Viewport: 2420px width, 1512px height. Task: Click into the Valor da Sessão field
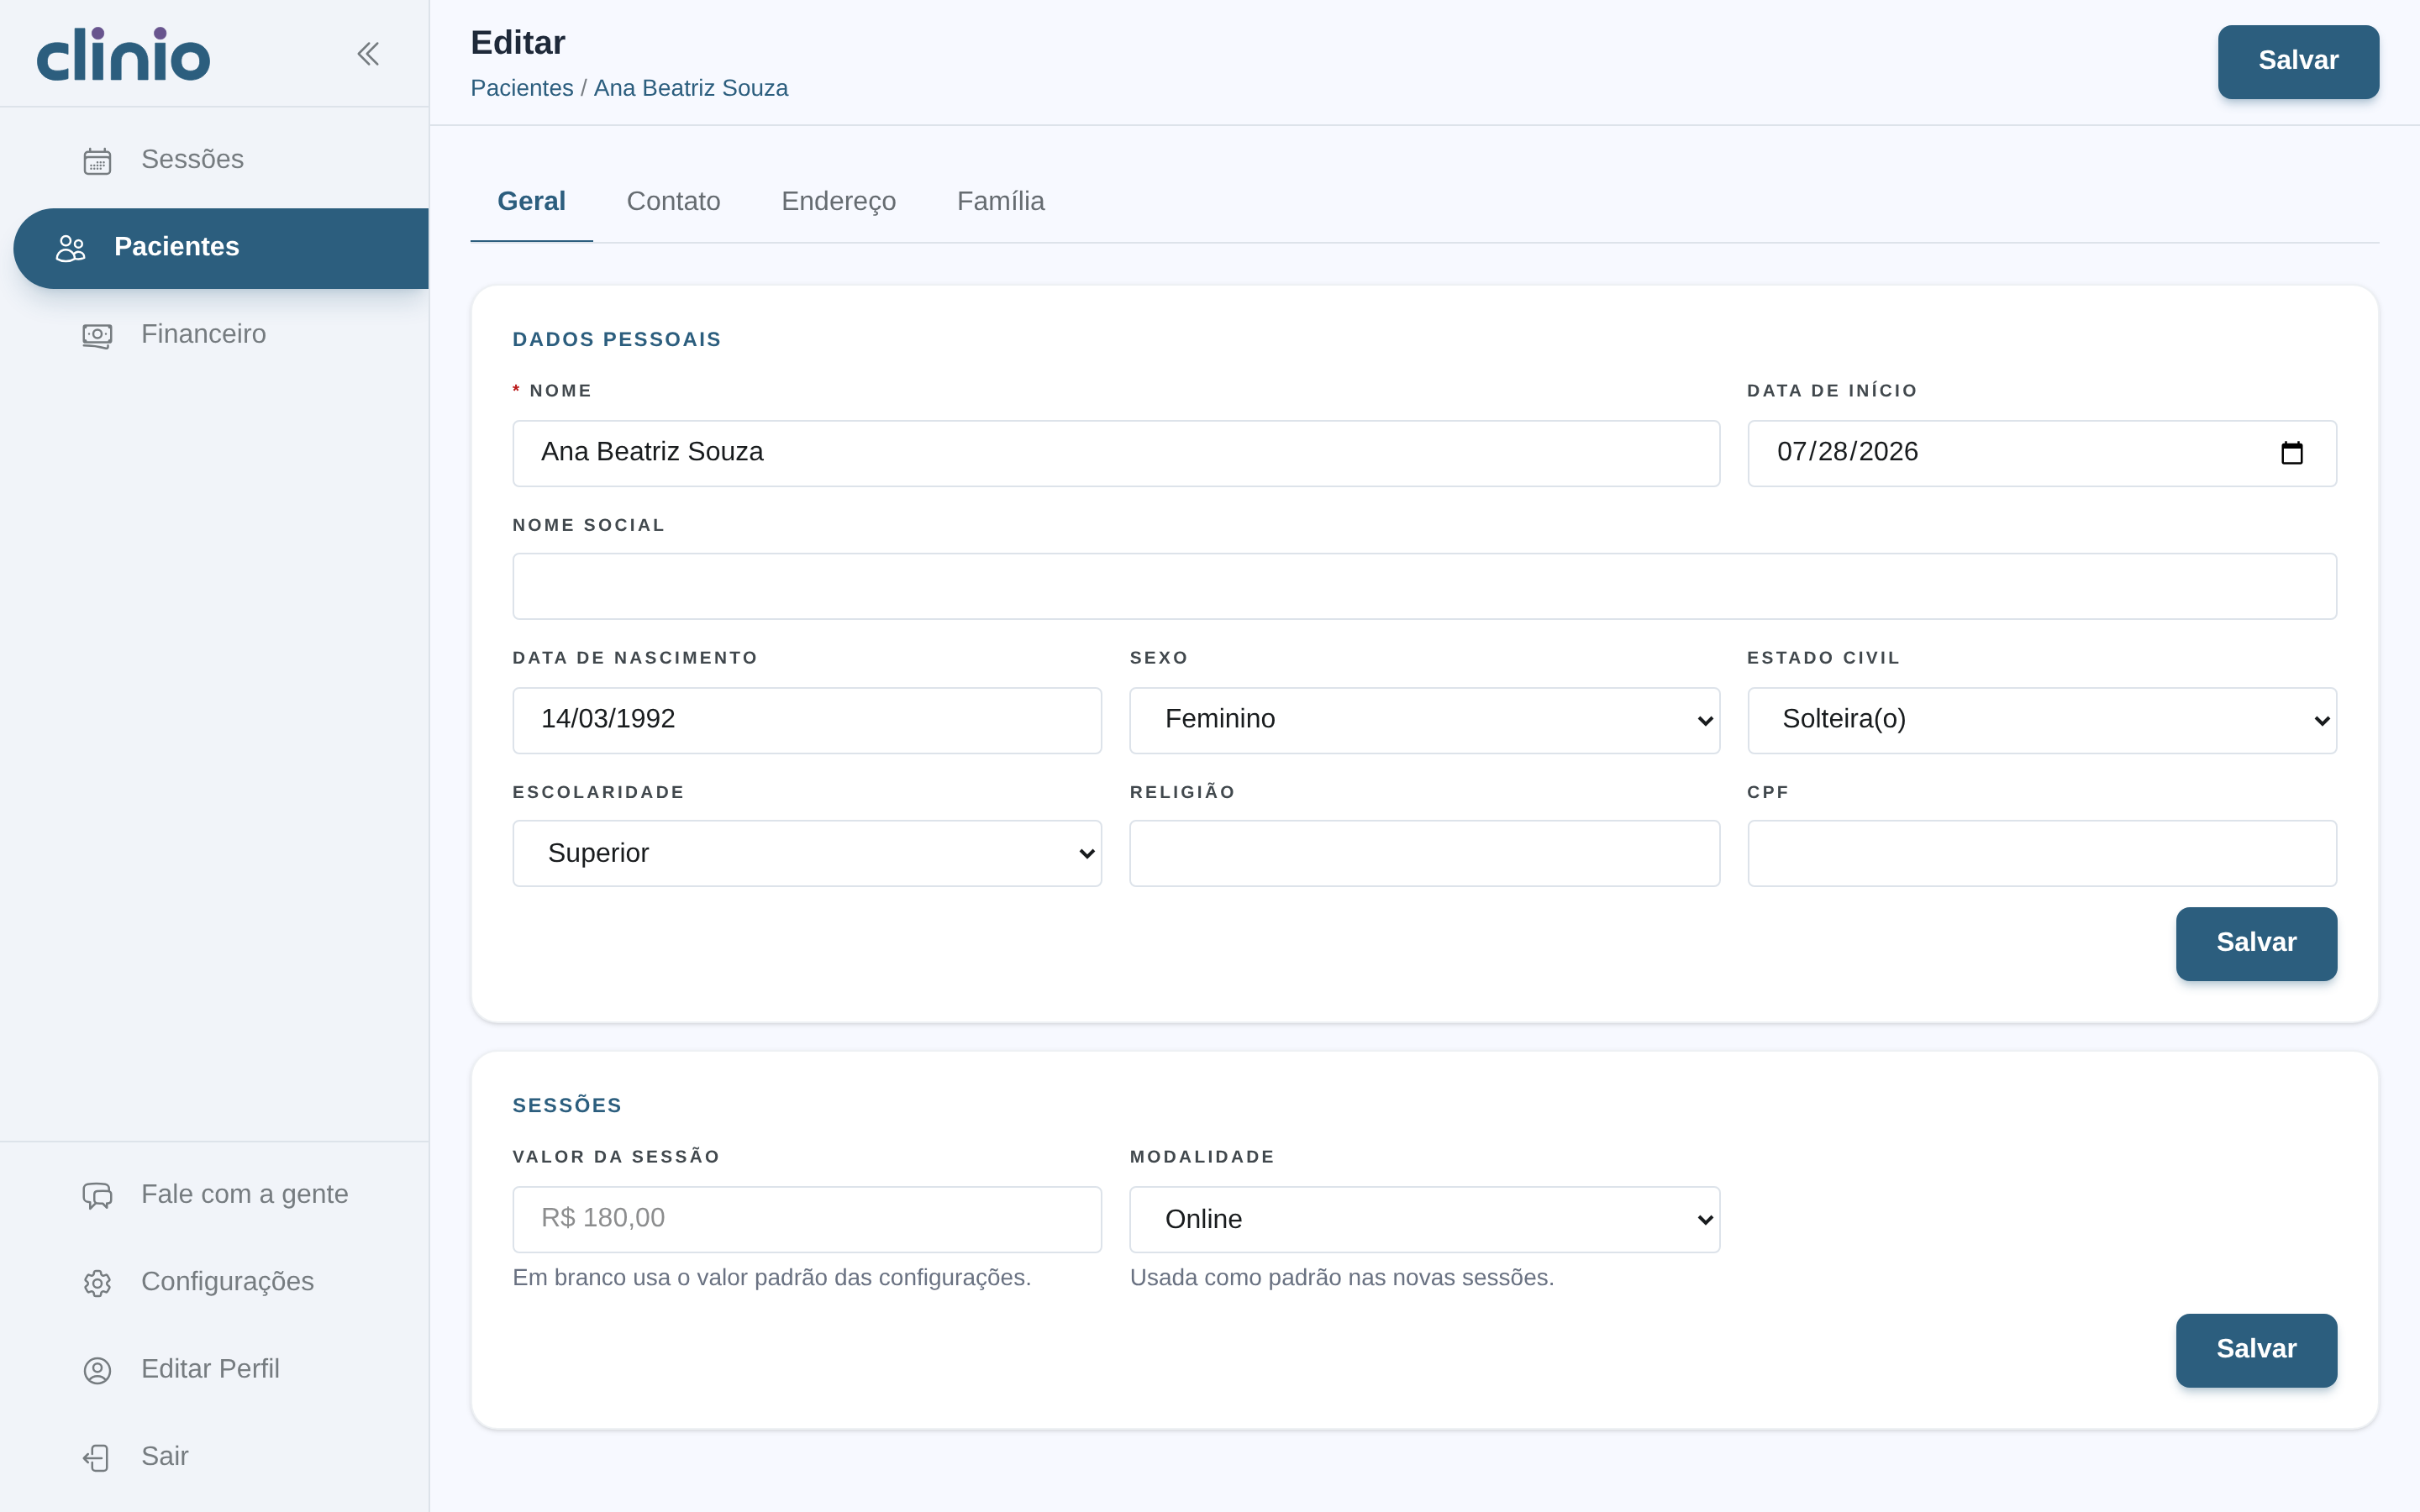(807, 1219)
